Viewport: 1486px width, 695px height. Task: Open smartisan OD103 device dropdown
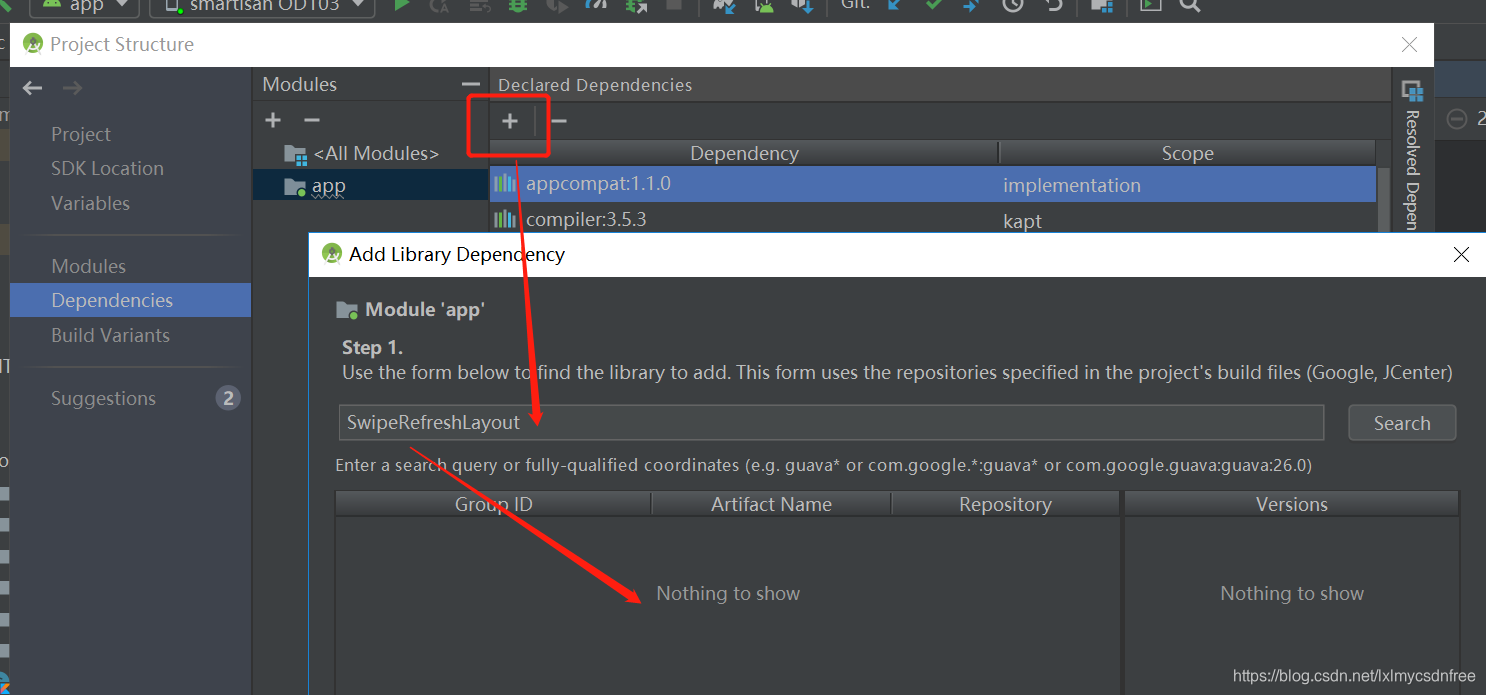point(262,6)
